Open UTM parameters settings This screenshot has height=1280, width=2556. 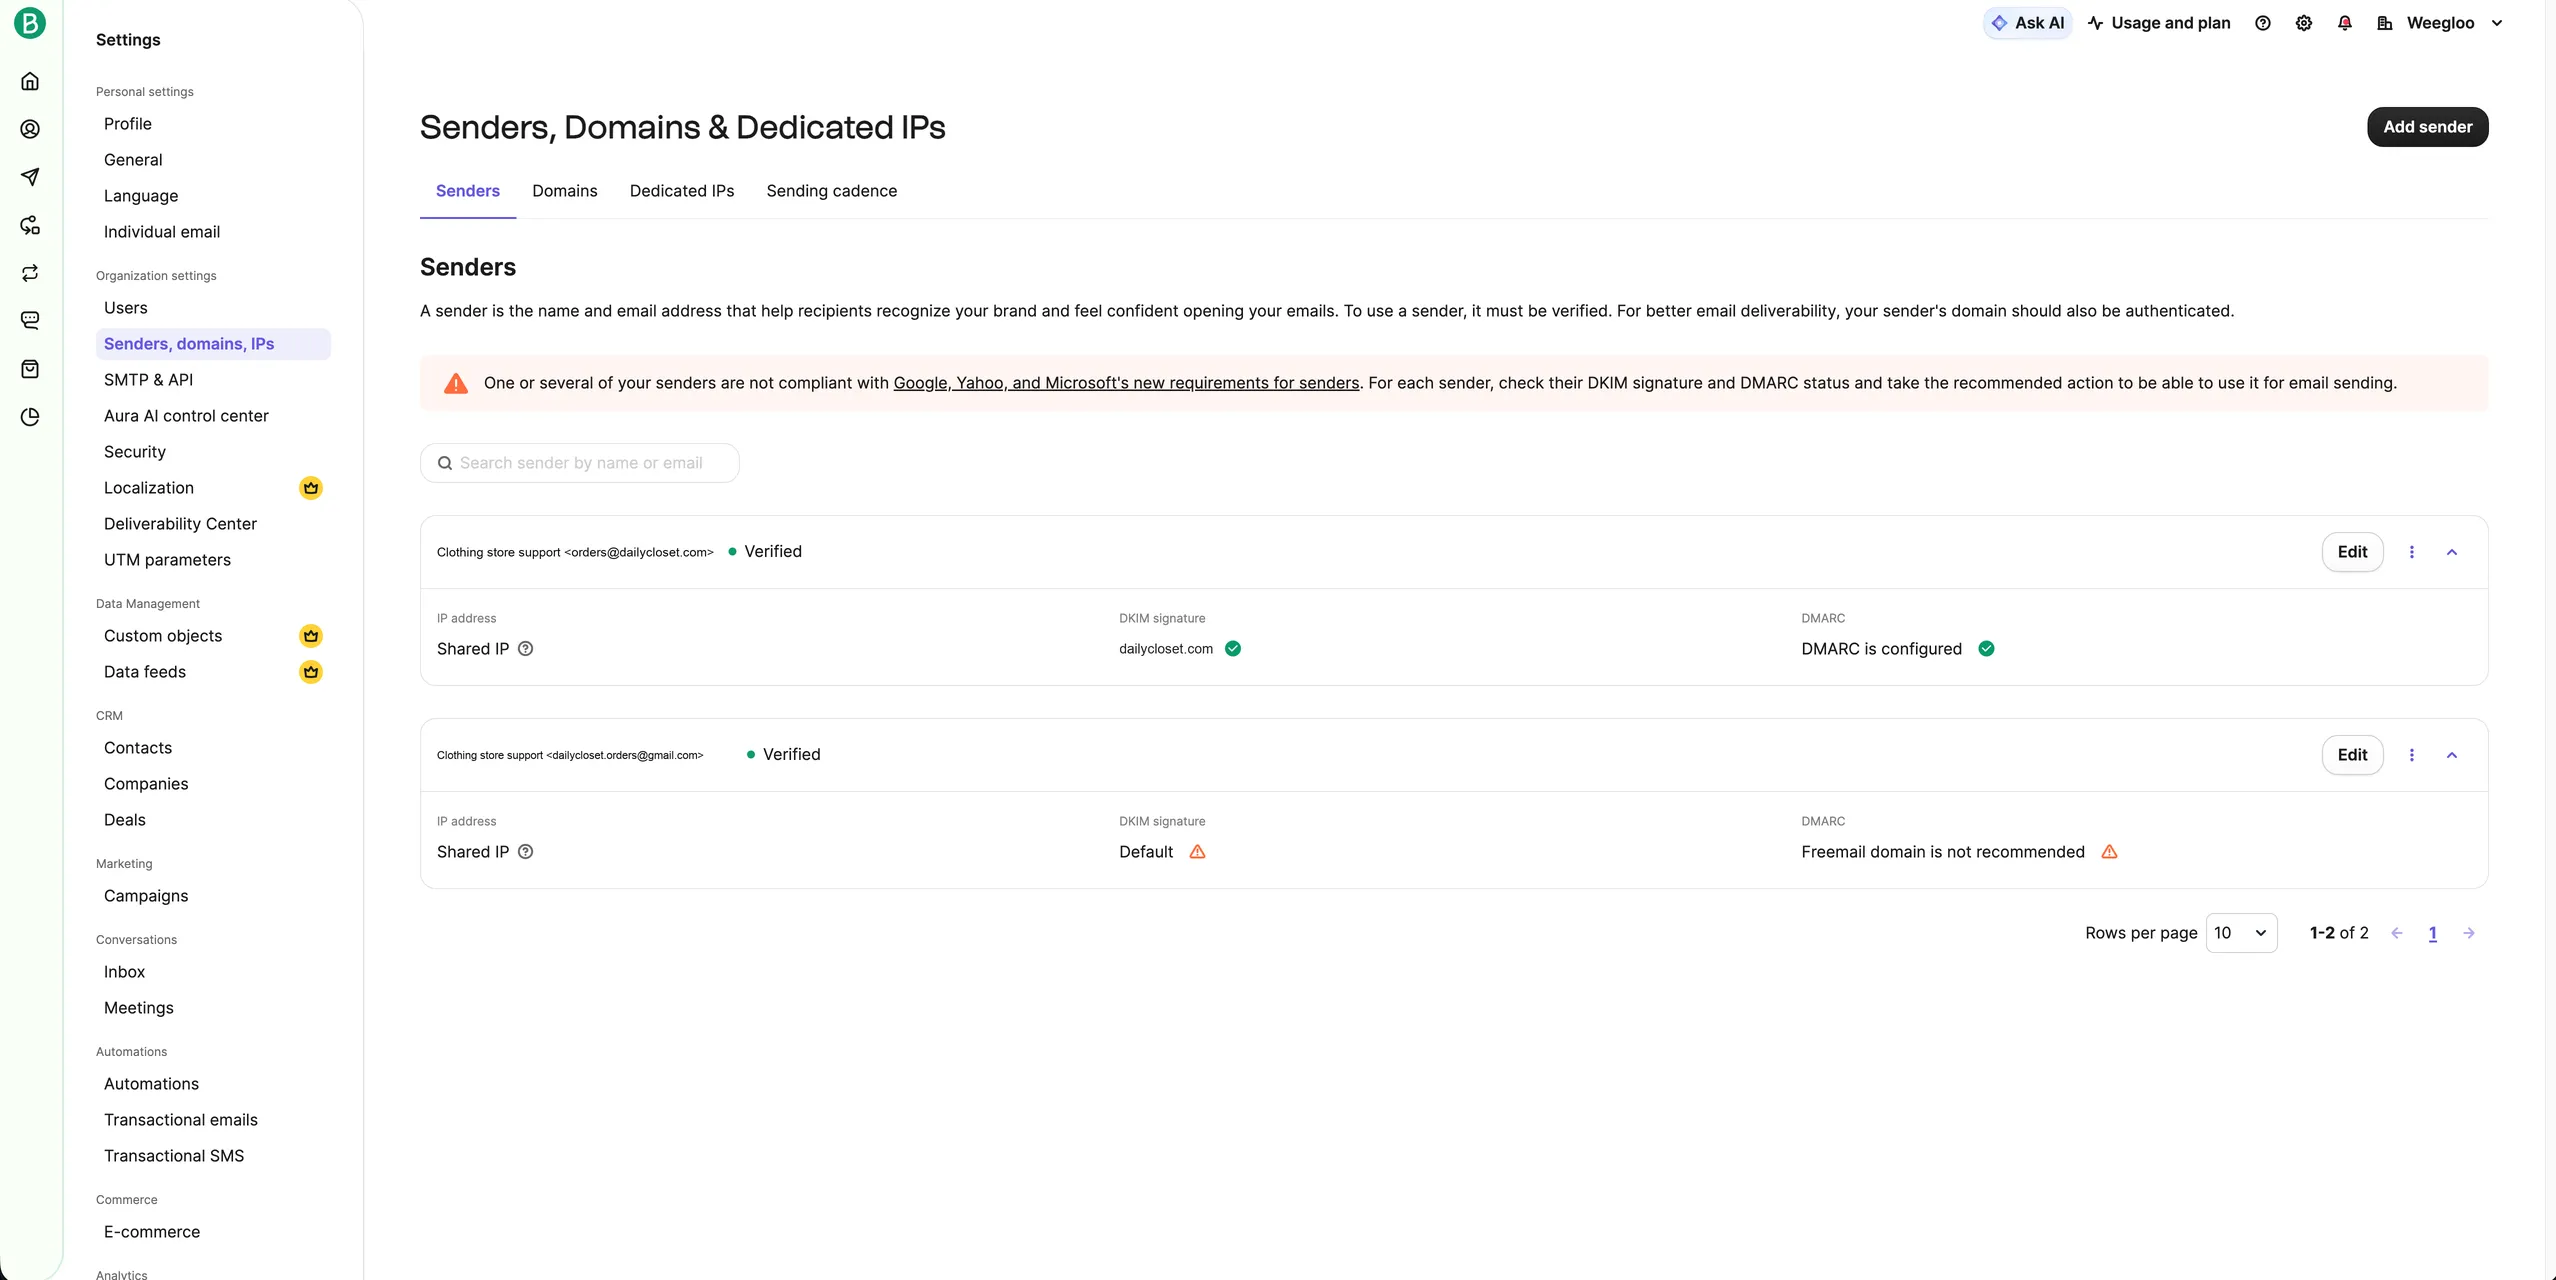tap(167, 560)
